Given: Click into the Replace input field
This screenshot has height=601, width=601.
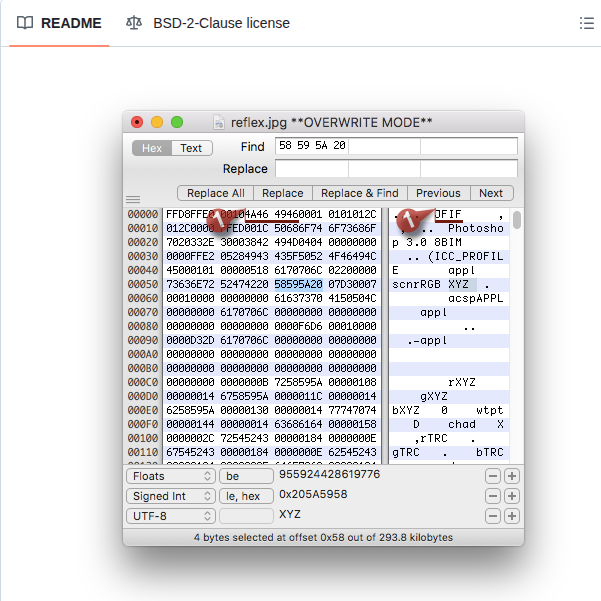Looking at the screenshot, I should pyautogui.click(x=396, y=169).
